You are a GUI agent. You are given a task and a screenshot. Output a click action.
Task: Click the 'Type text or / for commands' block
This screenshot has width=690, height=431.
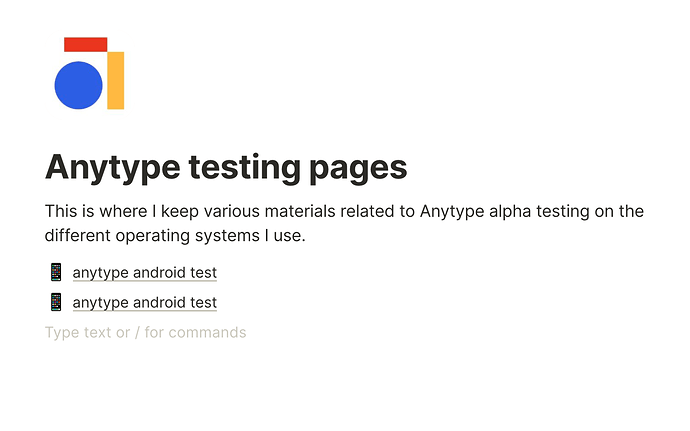click(146, 332)
